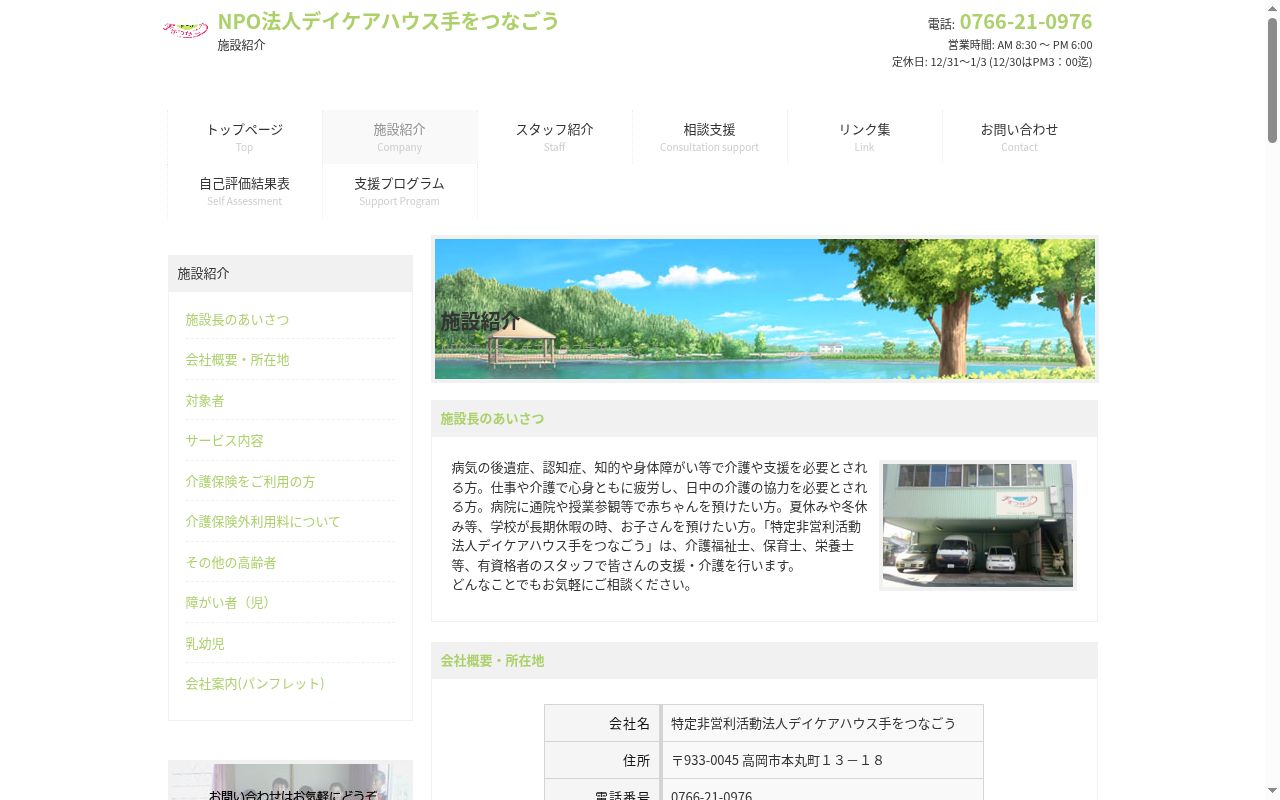The image size is (1280, 800).
Task: Click the lakeside 施設紹介 banner image
Action: (765, 309)
